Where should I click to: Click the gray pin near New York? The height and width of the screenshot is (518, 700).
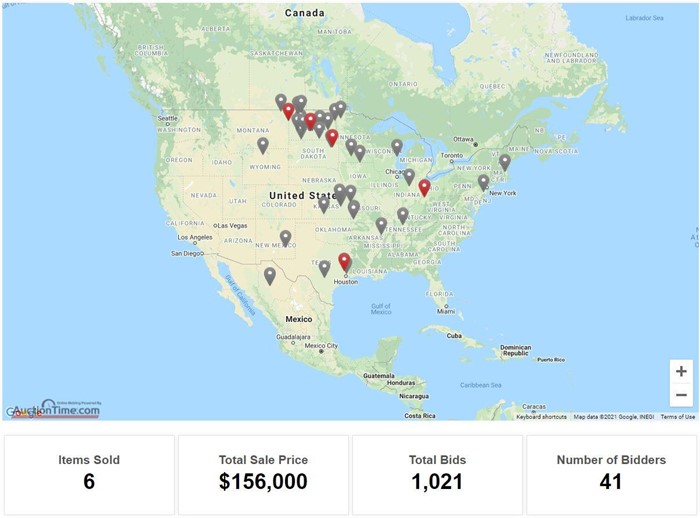[483, 183]
